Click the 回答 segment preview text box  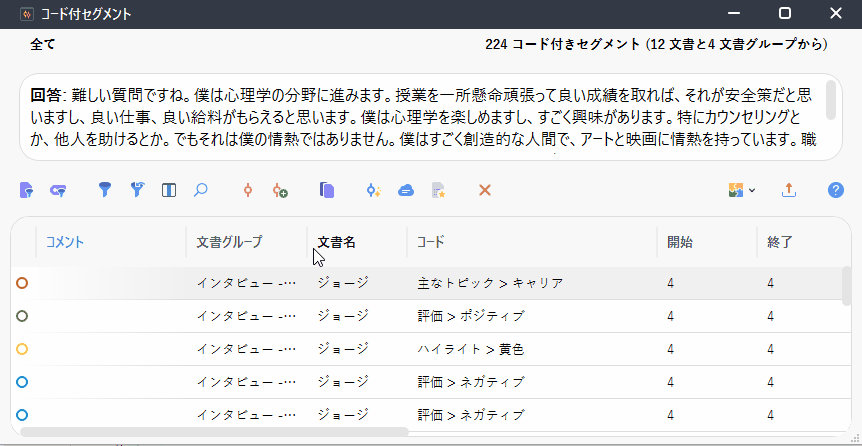[431, 117]
